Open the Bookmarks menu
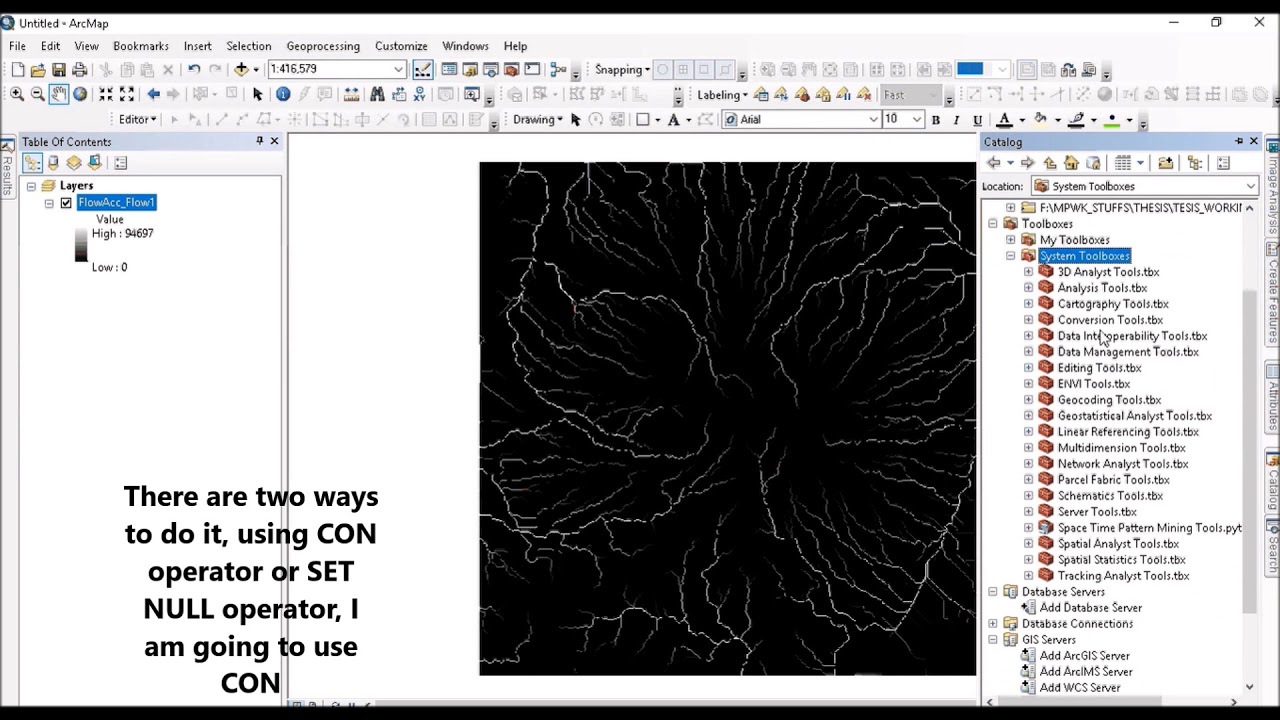The width and height of the screenshot is (1280, 720). point(141,46)
